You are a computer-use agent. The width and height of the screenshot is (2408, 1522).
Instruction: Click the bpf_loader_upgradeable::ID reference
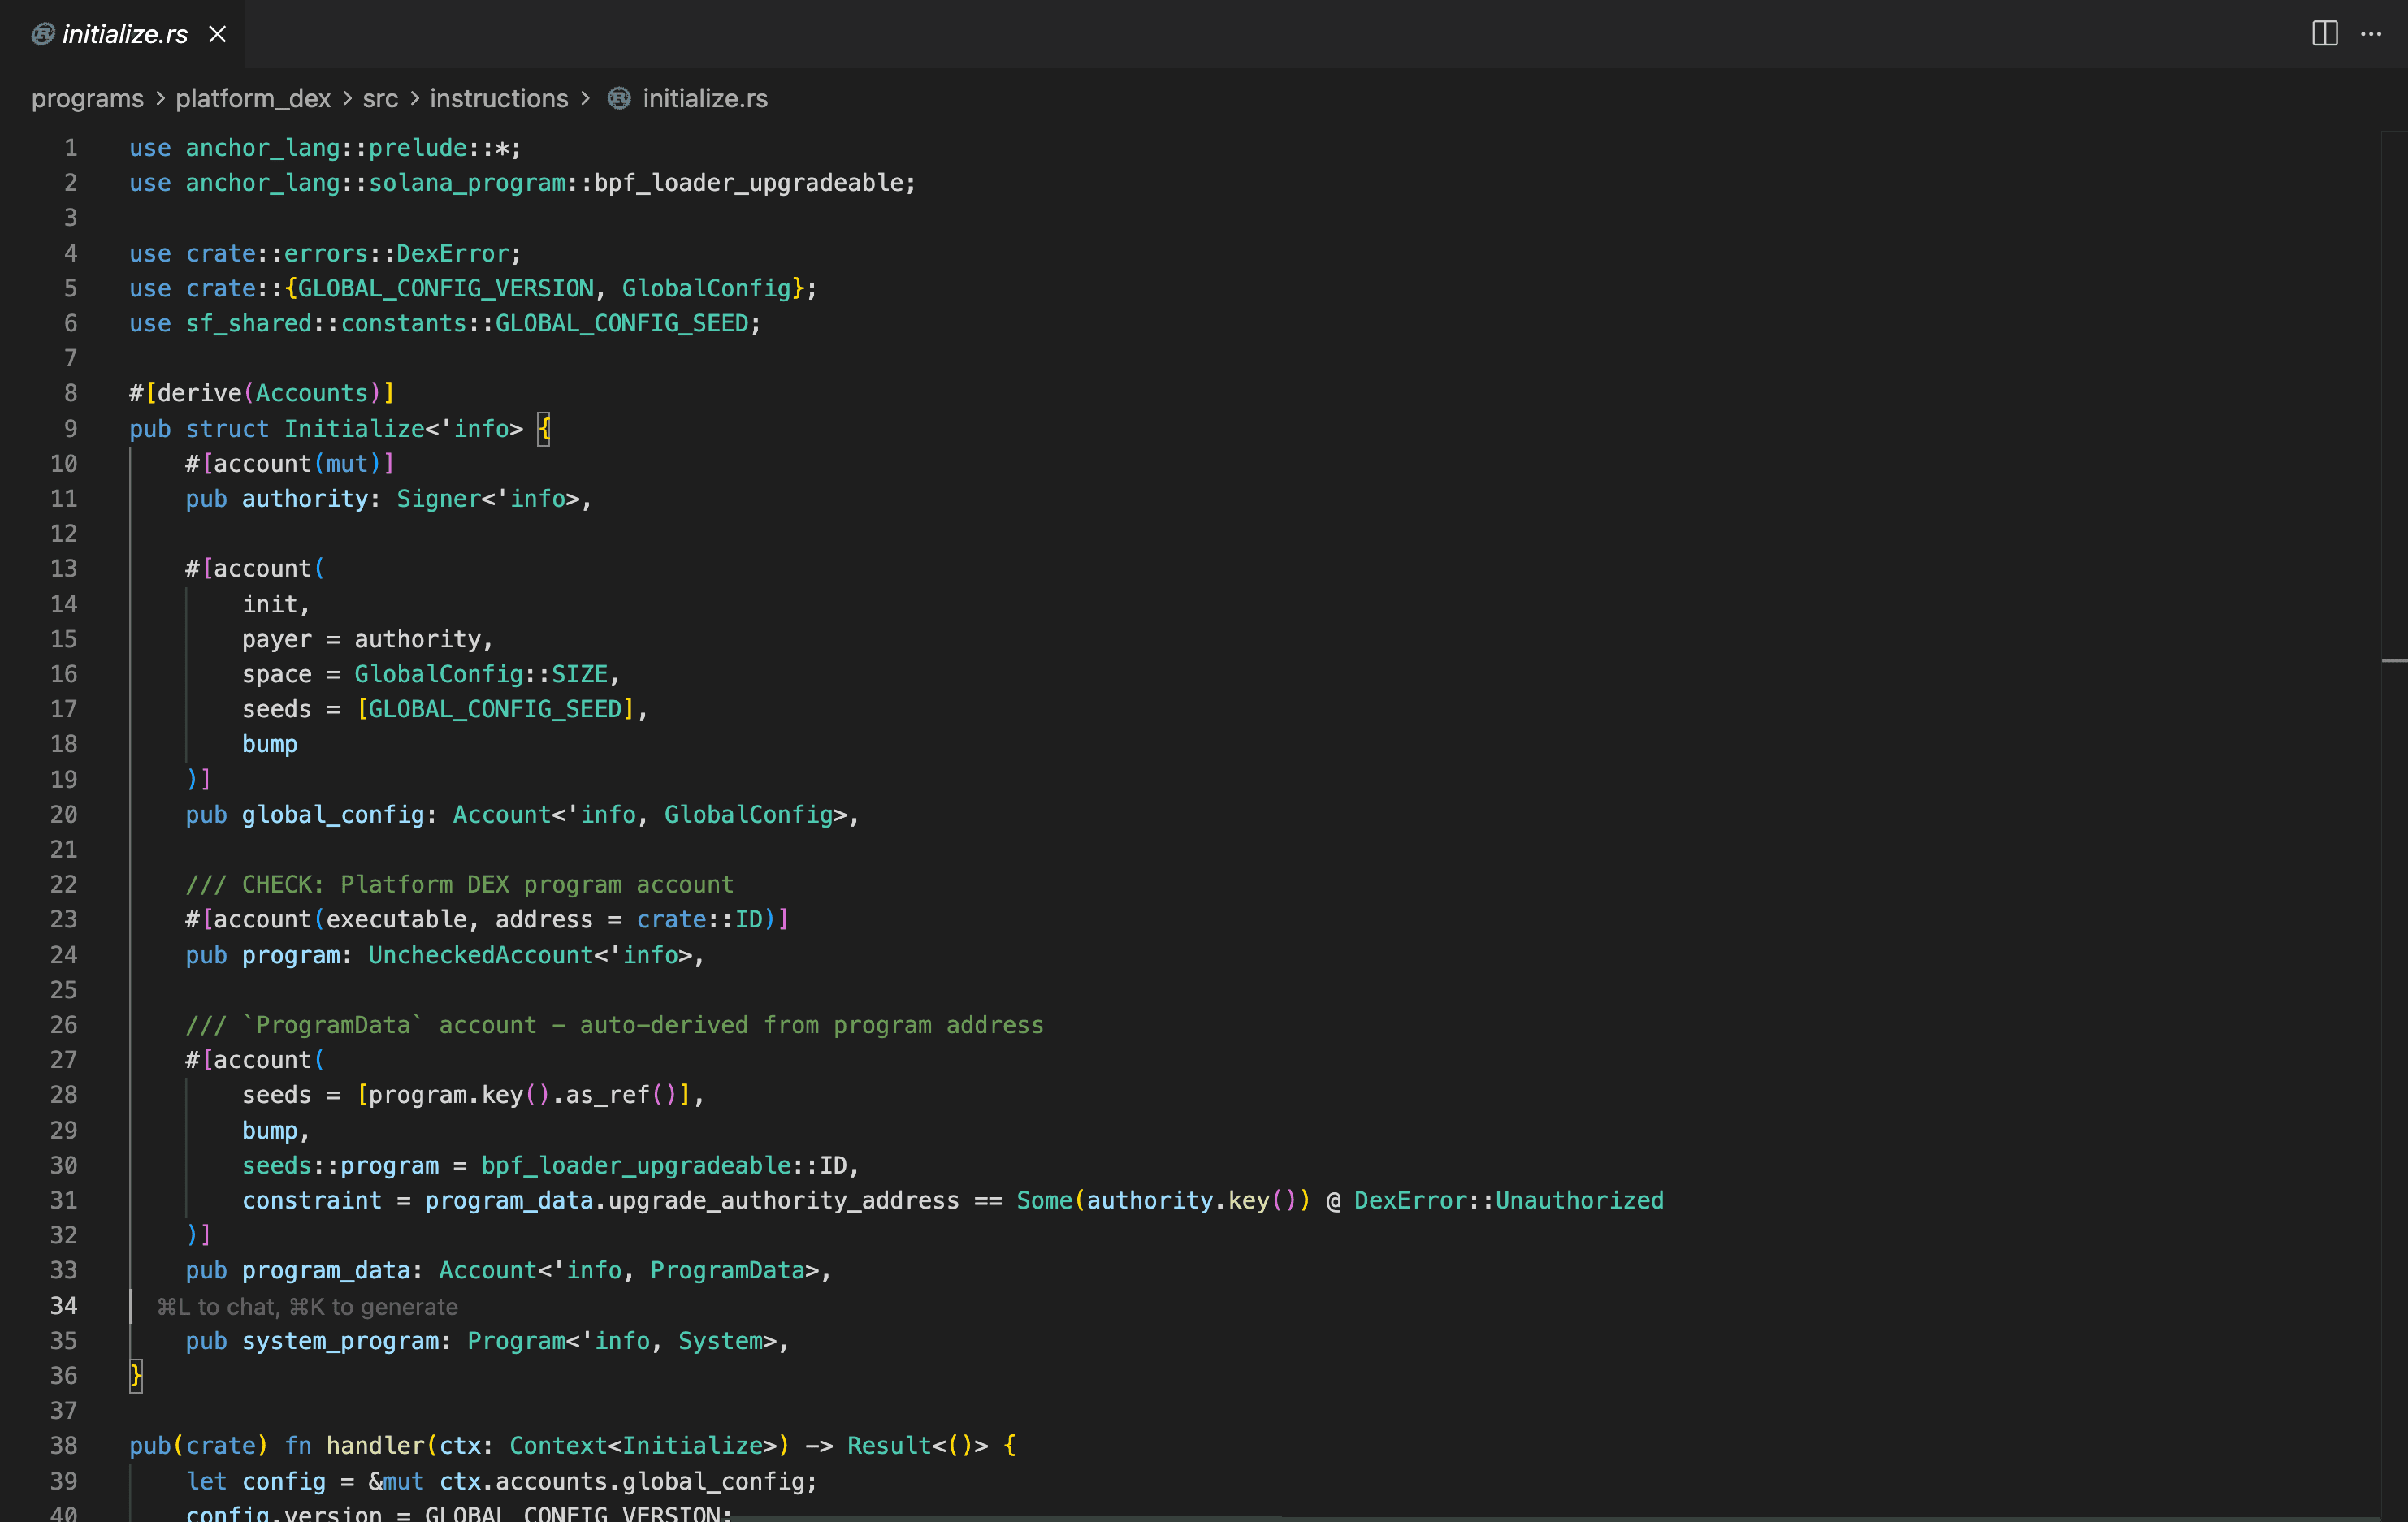[x=664, y=1165]
